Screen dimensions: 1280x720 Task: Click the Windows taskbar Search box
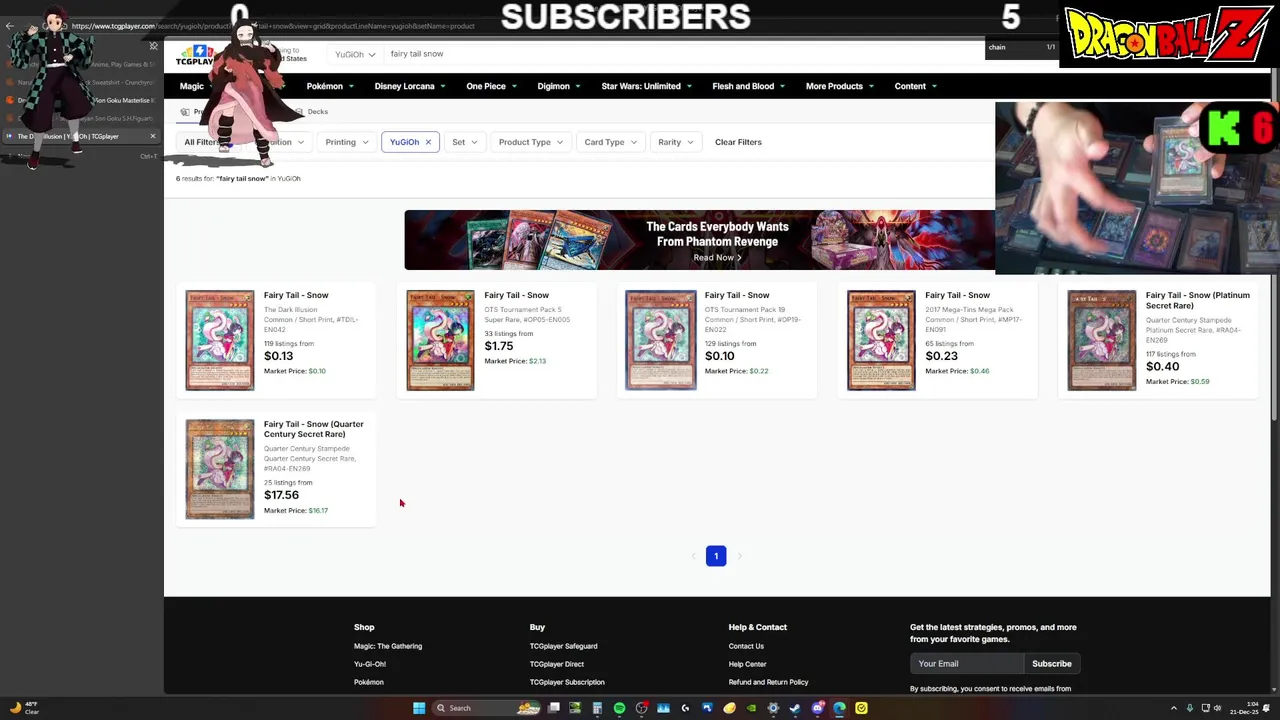coord(486,708)
